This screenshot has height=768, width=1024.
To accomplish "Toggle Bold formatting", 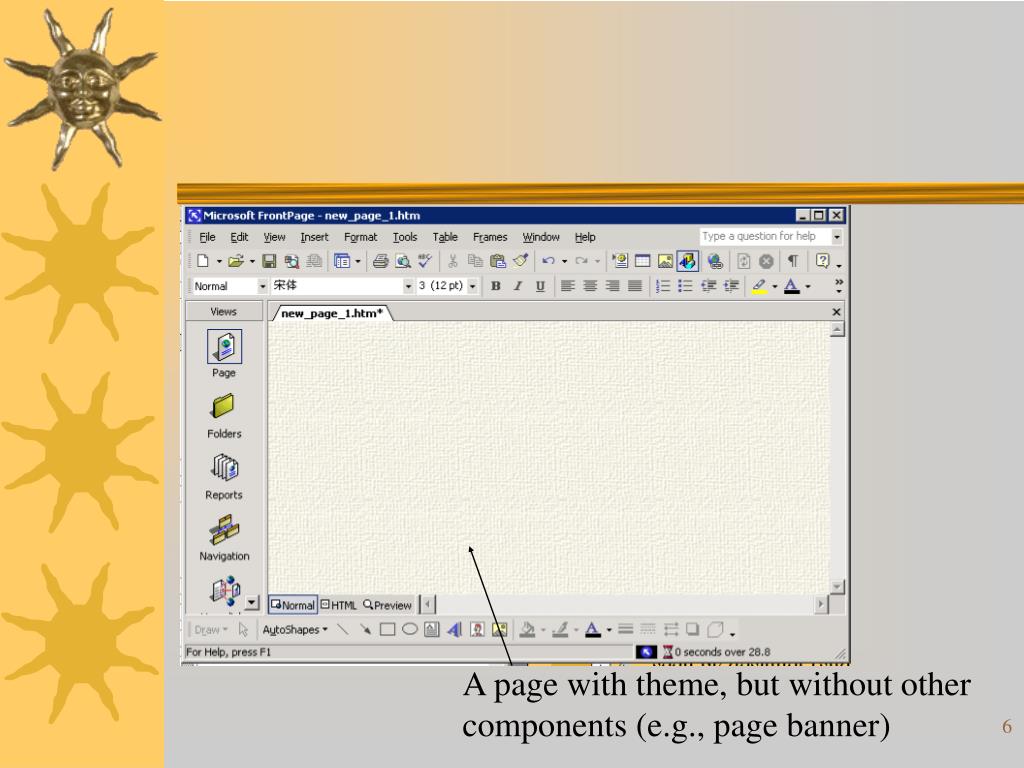I will [496, 286].
